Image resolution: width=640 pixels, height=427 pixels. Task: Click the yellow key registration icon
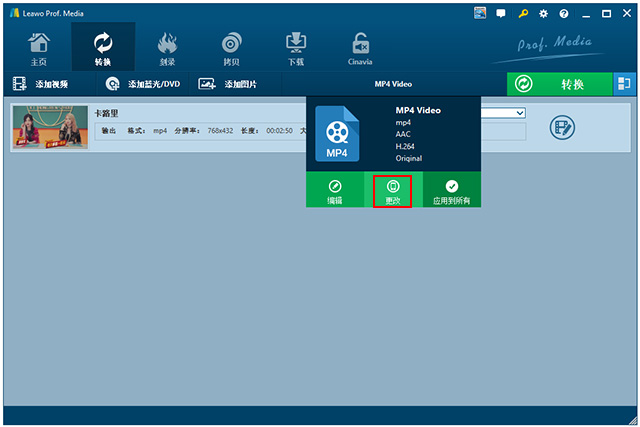click(x=523, y=13)
